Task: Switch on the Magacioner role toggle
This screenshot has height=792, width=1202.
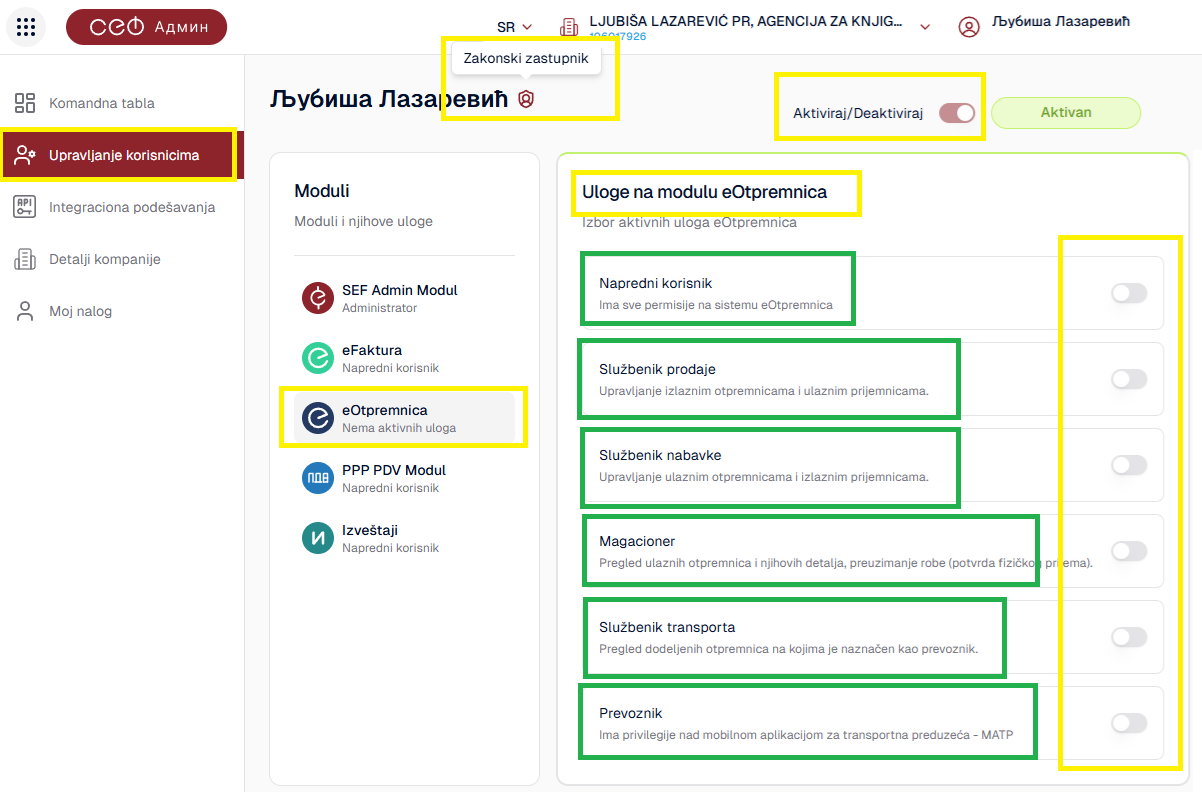Action: [x=1129, y=551]
